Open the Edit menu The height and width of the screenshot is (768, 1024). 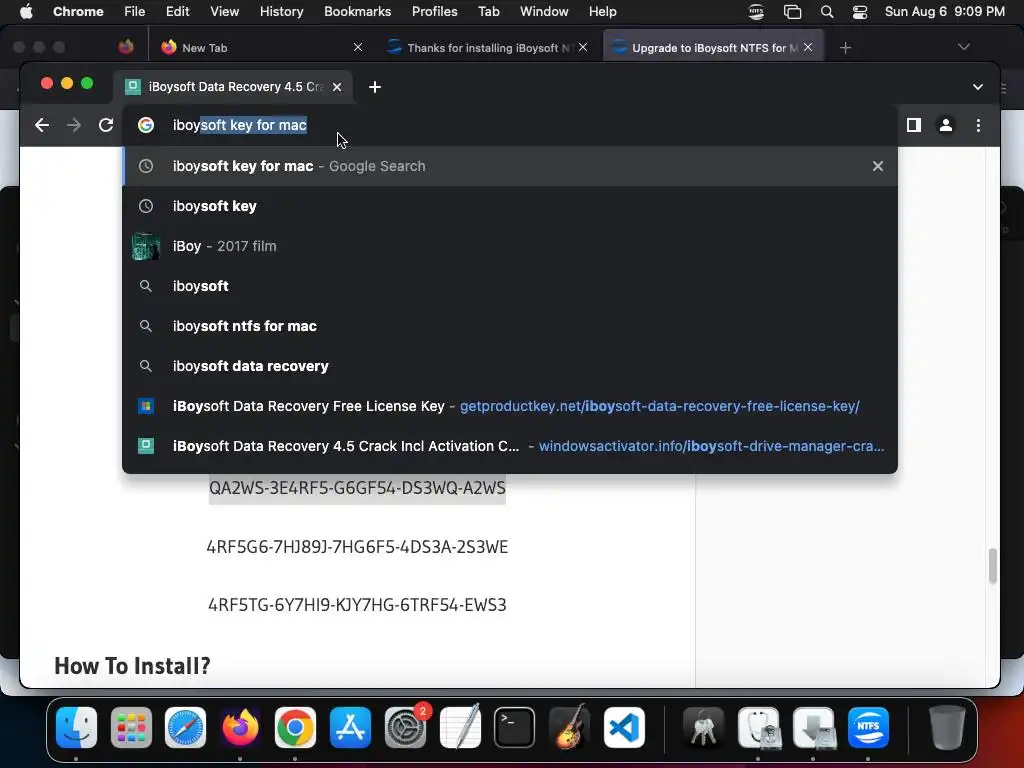pyautogui.click(x=177, y=11)
